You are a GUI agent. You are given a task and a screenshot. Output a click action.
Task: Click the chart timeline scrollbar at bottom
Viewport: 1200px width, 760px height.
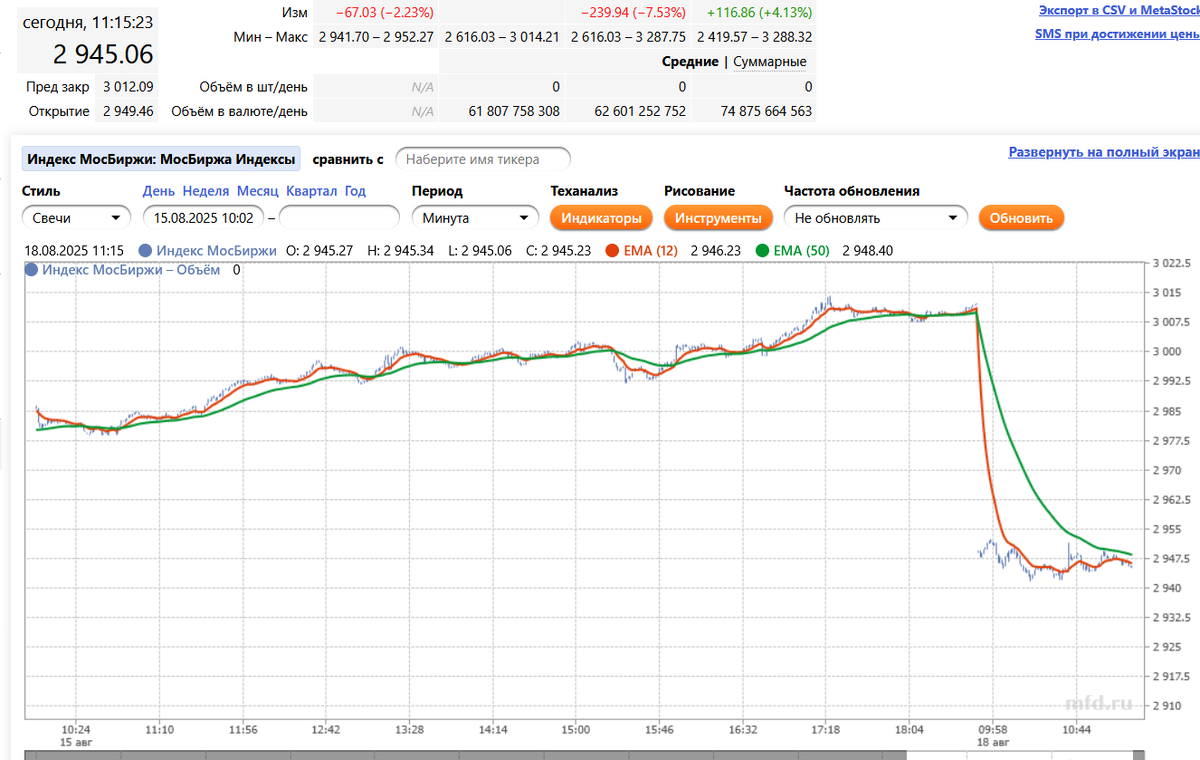click(583, 754)
